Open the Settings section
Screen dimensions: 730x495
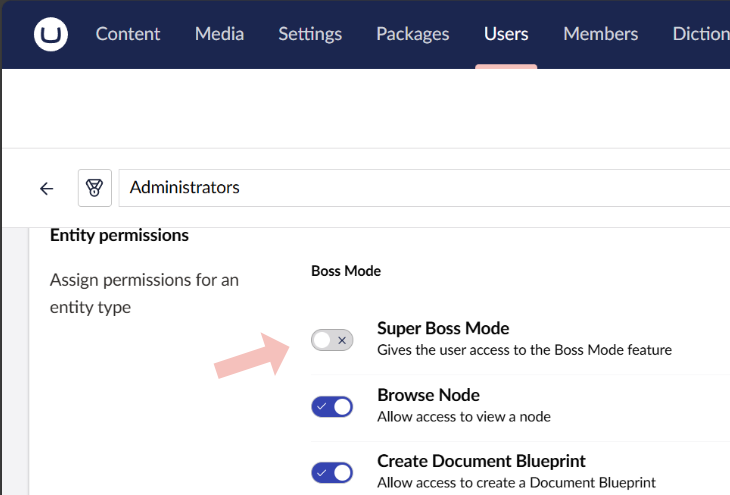coord(310,34)
